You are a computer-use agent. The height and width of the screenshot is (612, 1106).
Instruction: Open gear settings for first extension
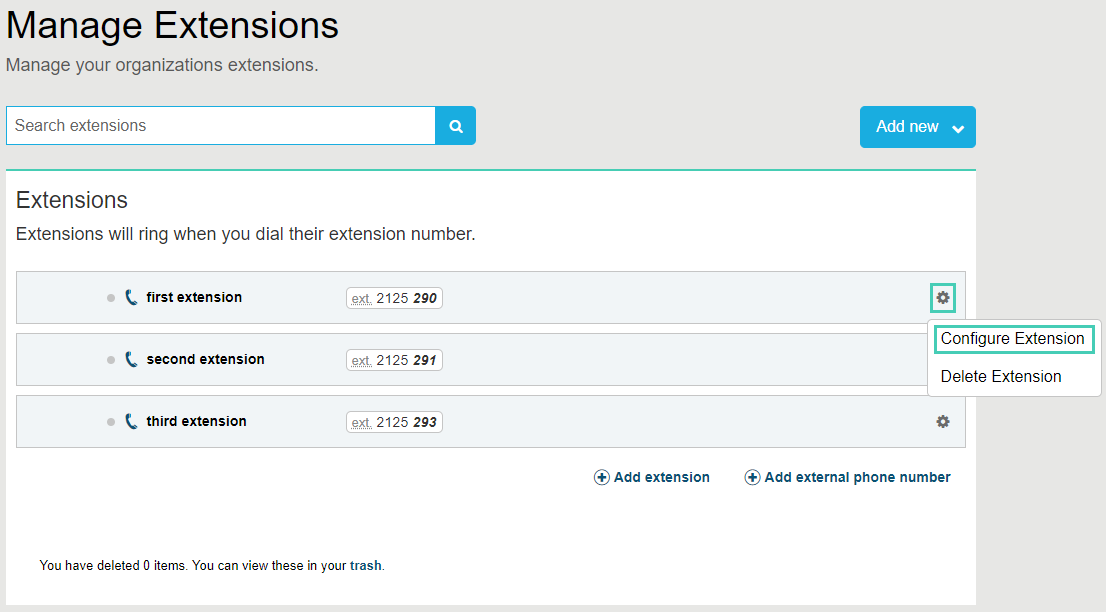(942, 297)
